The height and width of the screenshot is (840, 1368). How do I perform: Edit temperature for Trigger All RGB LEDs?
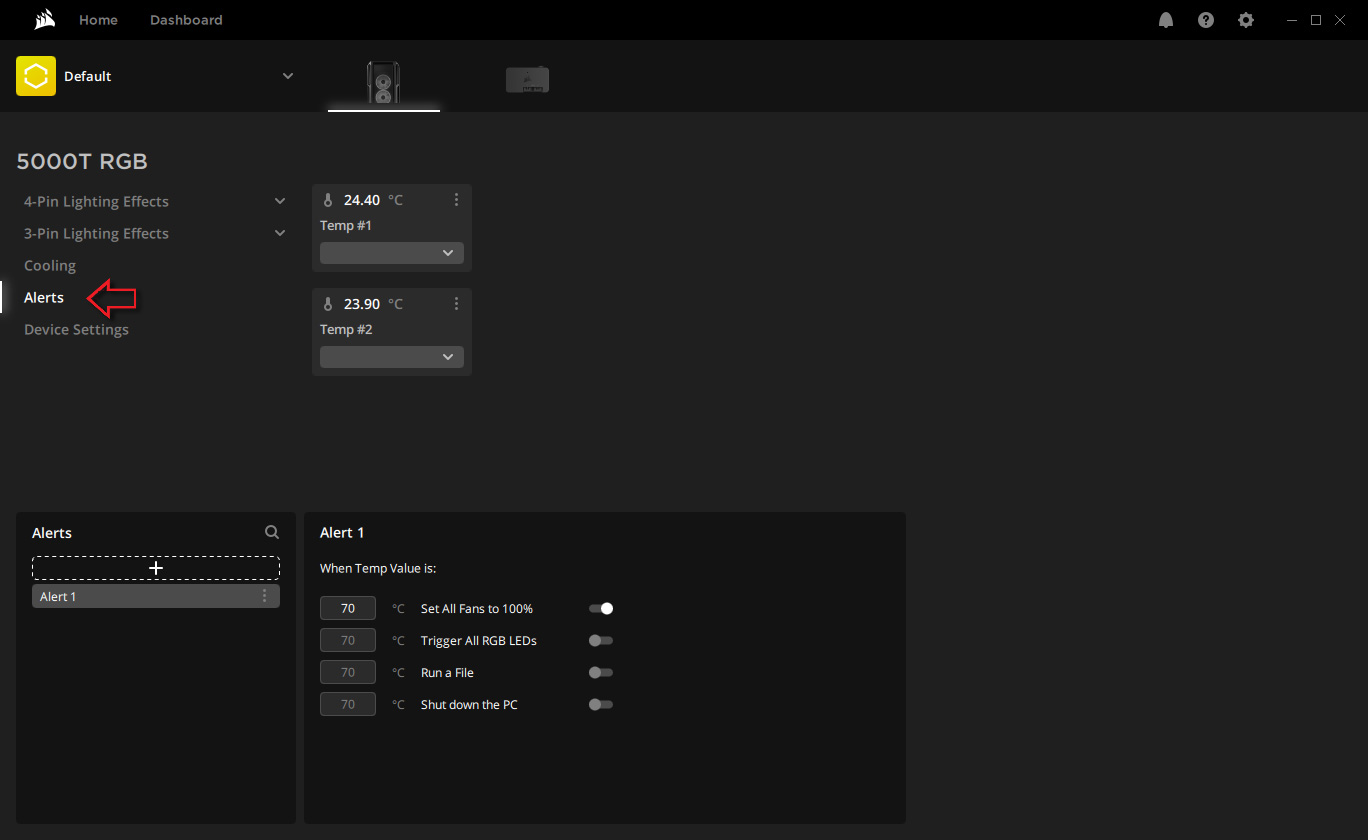348,640
